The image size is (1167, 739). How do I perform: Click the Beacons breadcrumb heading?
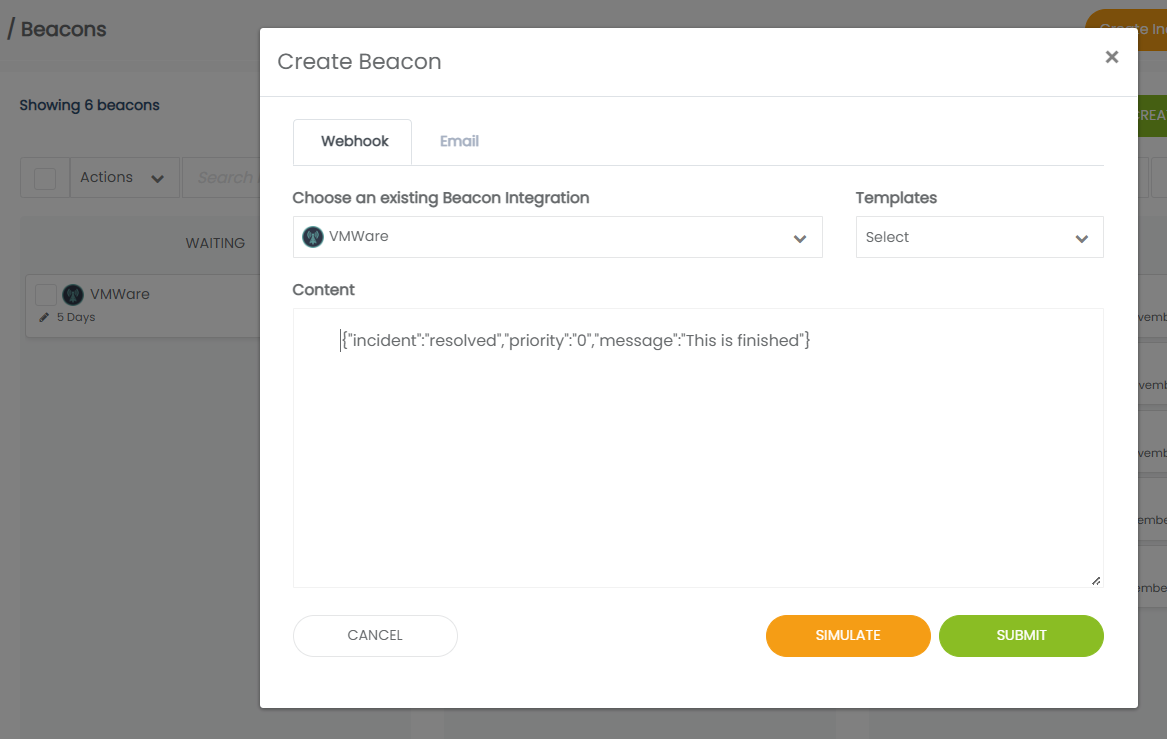(63, 30)
